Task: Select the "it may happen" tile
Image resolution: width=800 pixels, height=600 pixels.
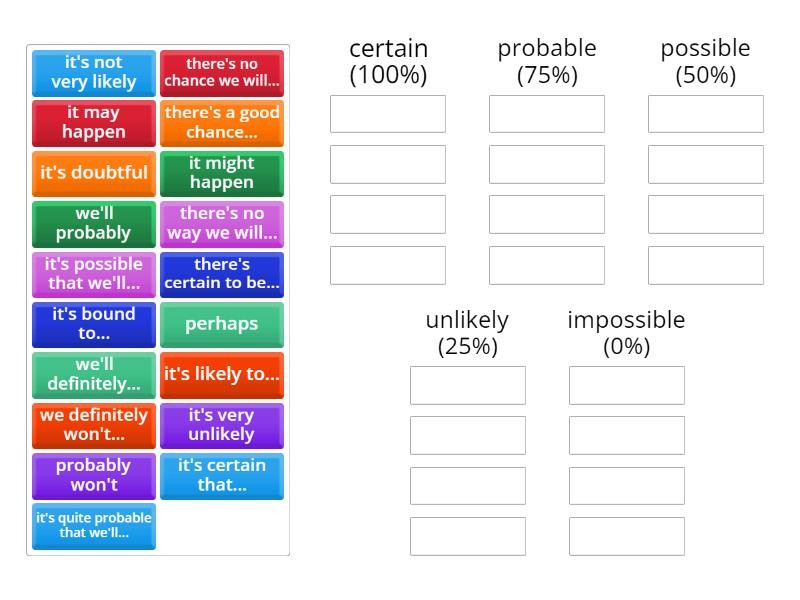Action: click(93, 123)
